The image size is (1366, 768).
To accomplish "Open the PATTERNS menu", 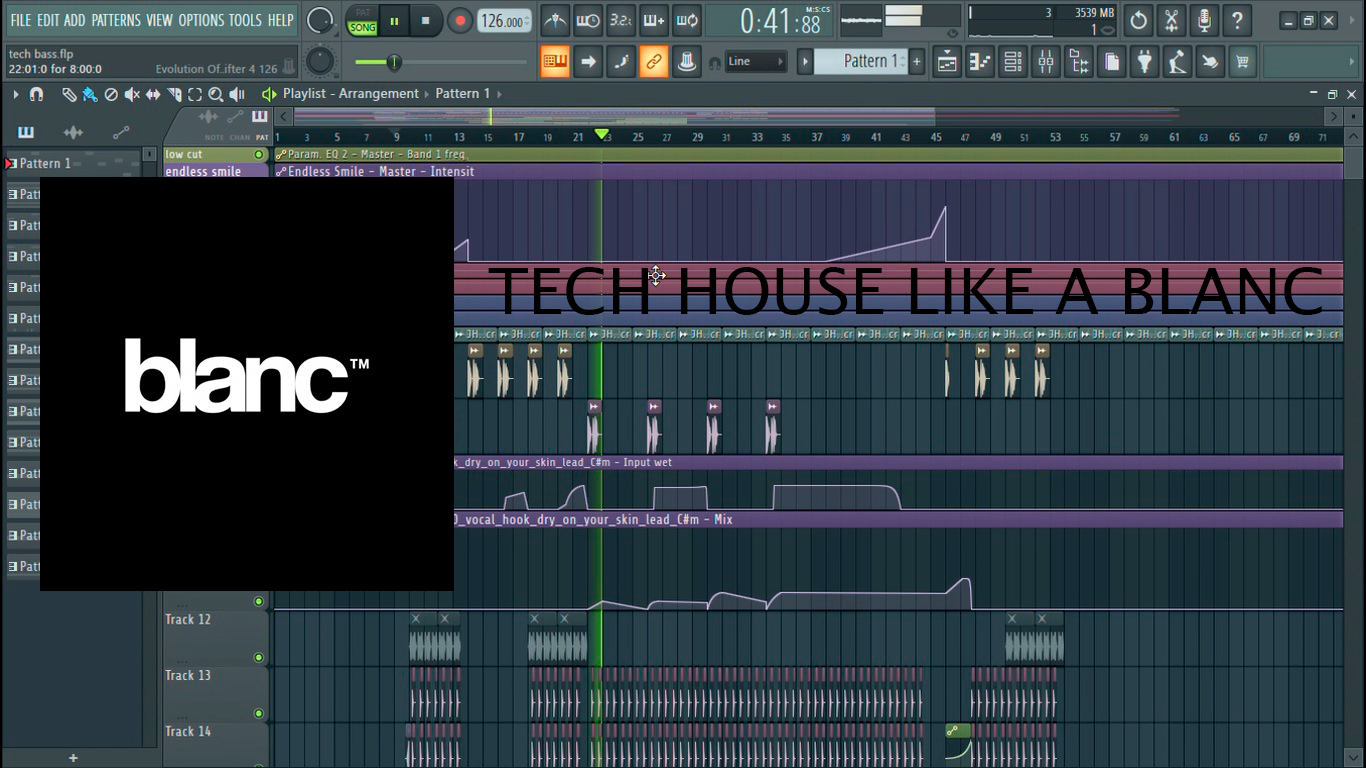I will [116, 20].
